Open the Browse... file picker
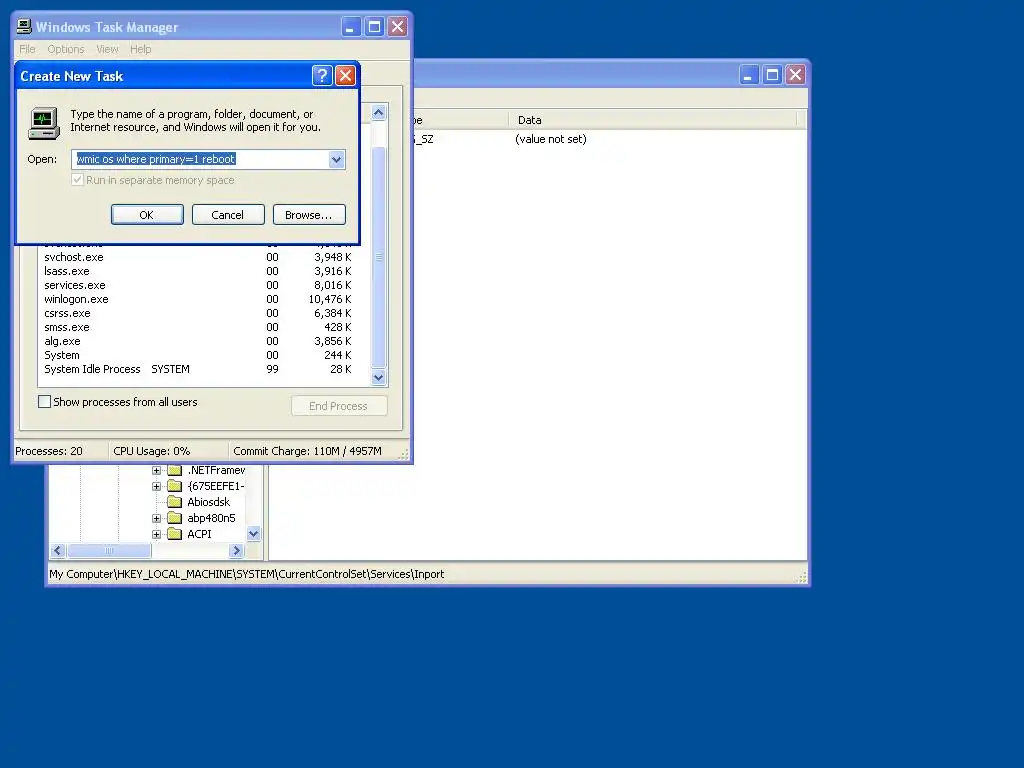 309,215
